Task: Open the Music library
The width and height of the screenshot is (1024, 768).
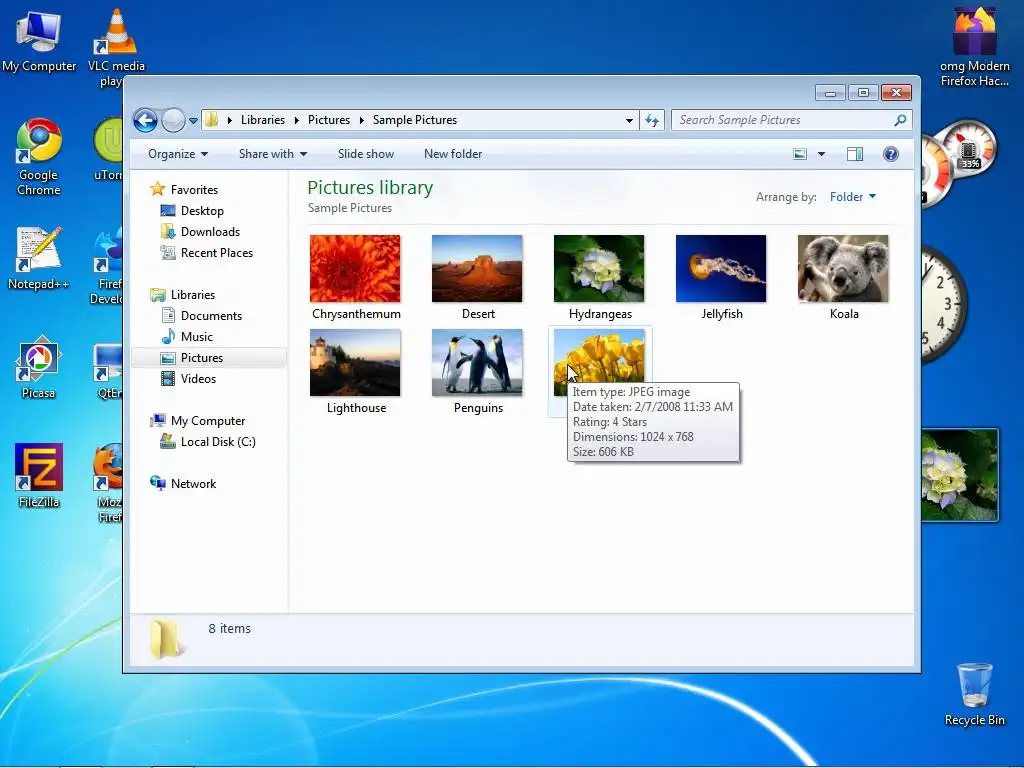Action: [197, 337]
